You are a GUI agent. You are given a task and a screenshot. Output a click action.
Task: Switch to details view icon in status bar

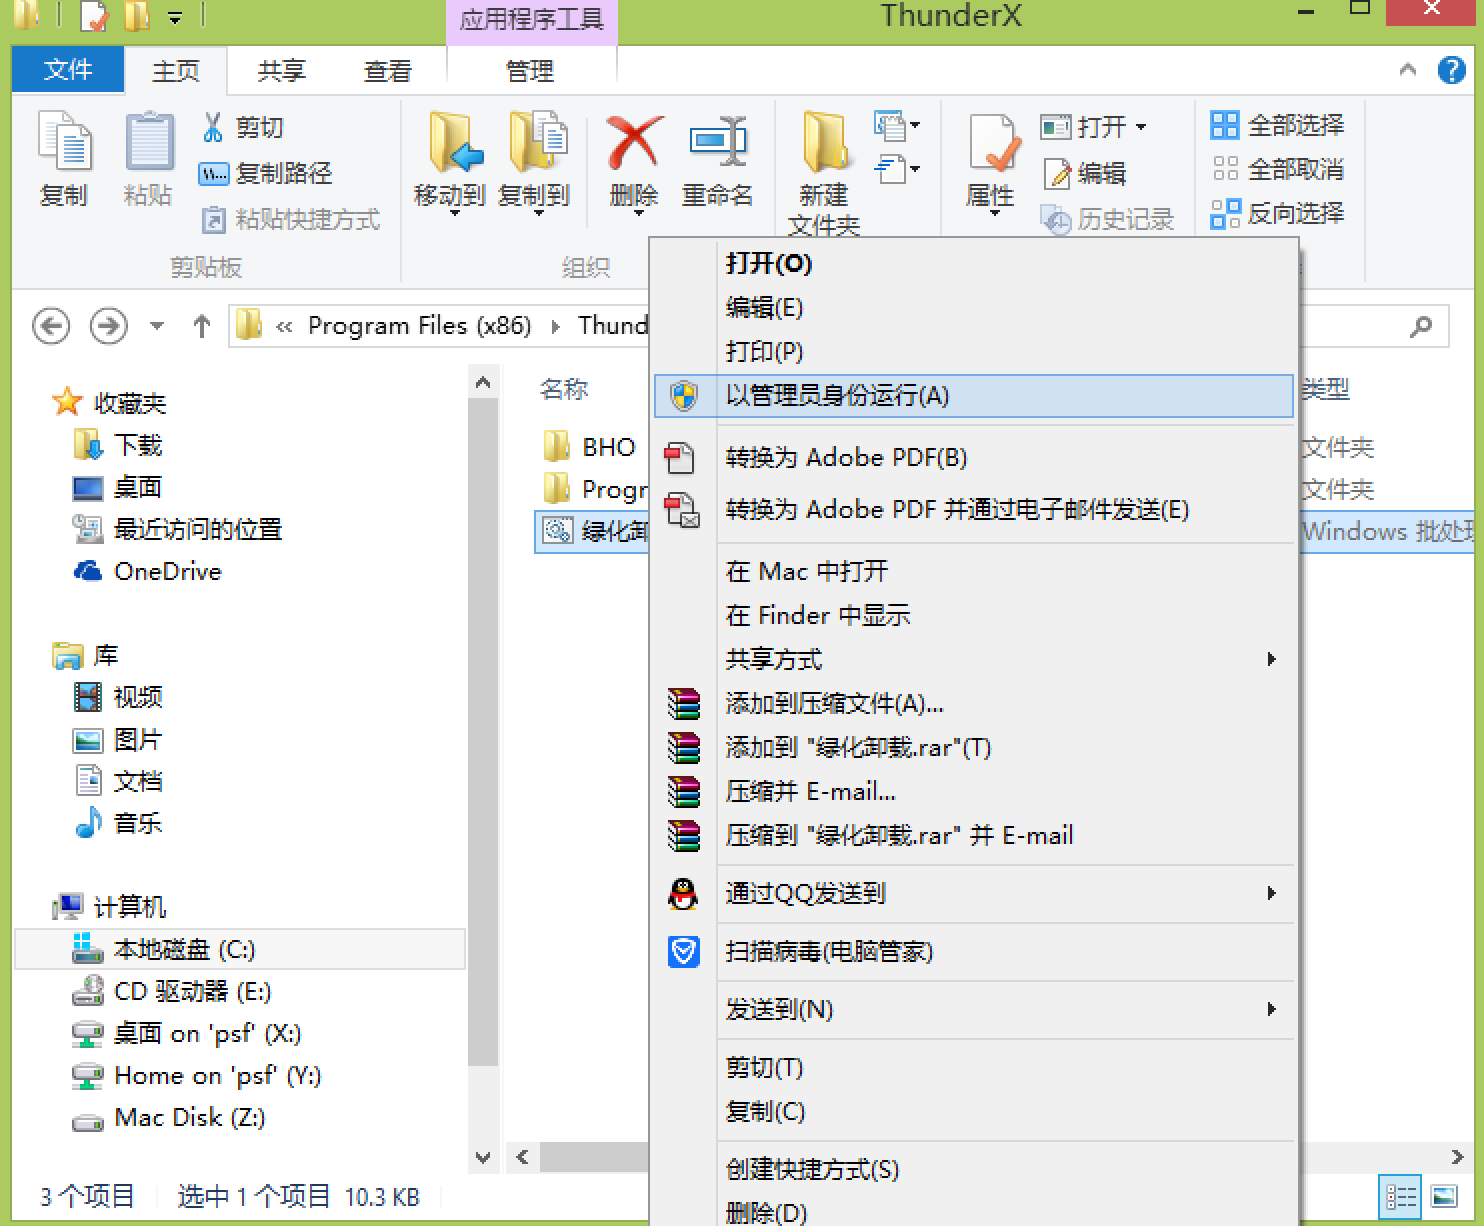(x=1400, y=1197)
